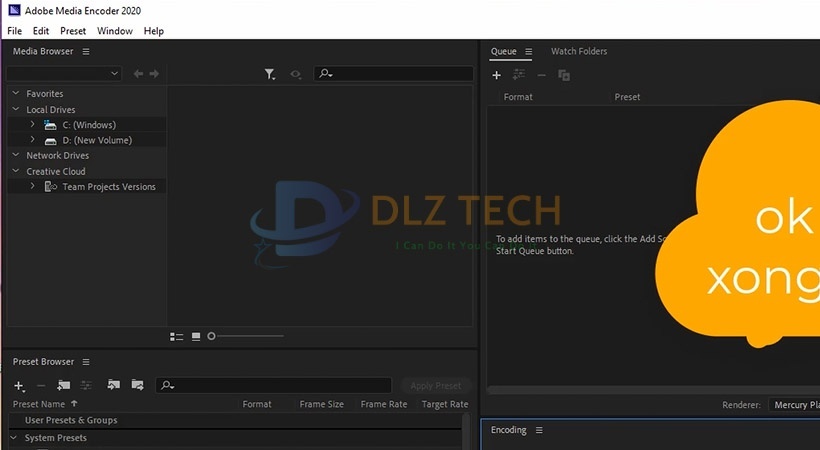
Task: Click the Preset Browser vertical scrollbar
Action: point(466,432)
